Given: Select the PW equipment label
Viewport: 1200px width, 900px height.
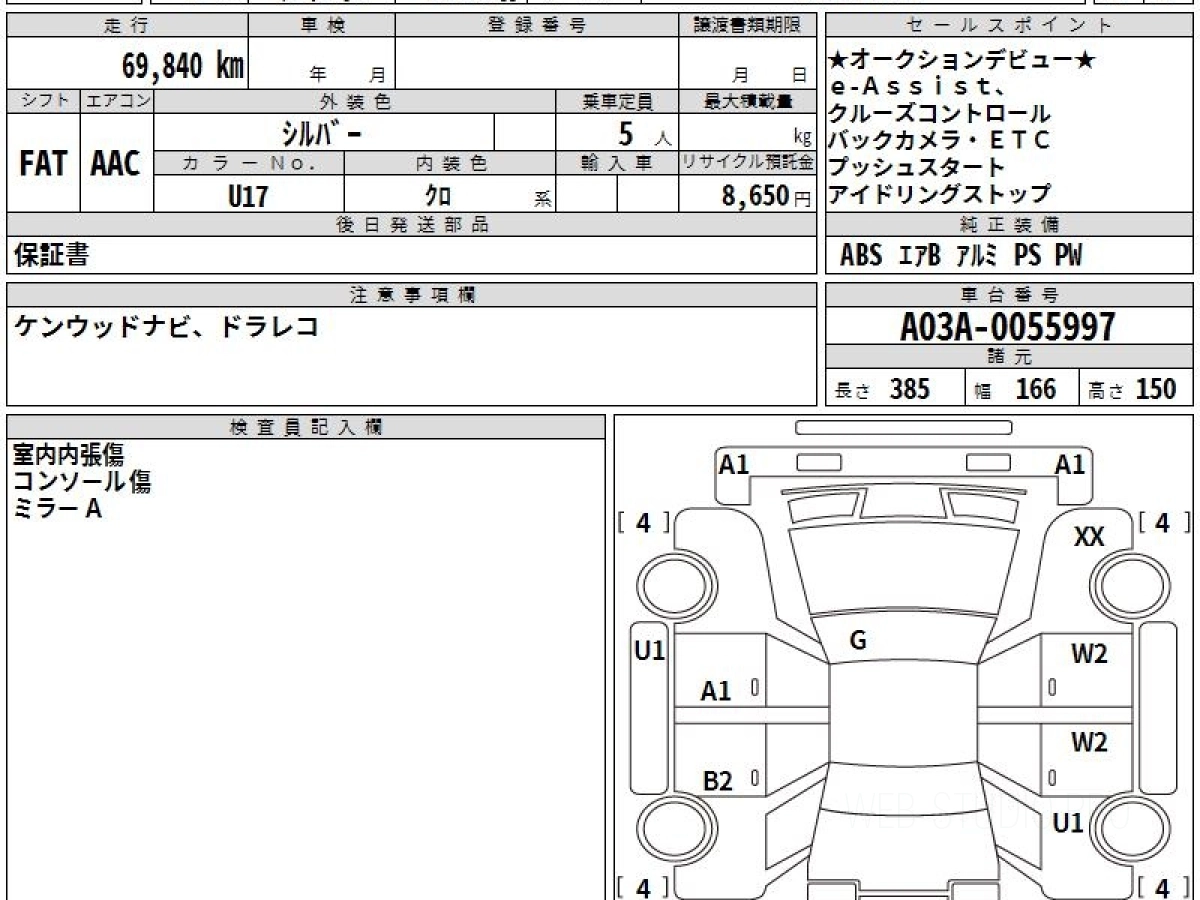Looking at the screenshot, I should coord(1068,256).
